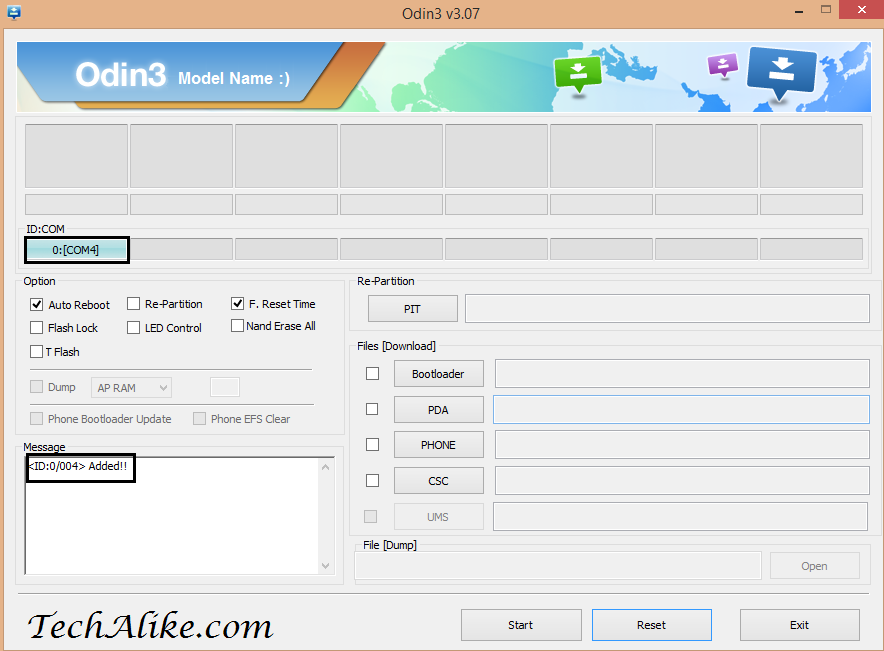The height and width of the screenshot is (651, 884).
Task: Maximize the Odin3 window
Action: pyautogui.click(x=826, y=10)
